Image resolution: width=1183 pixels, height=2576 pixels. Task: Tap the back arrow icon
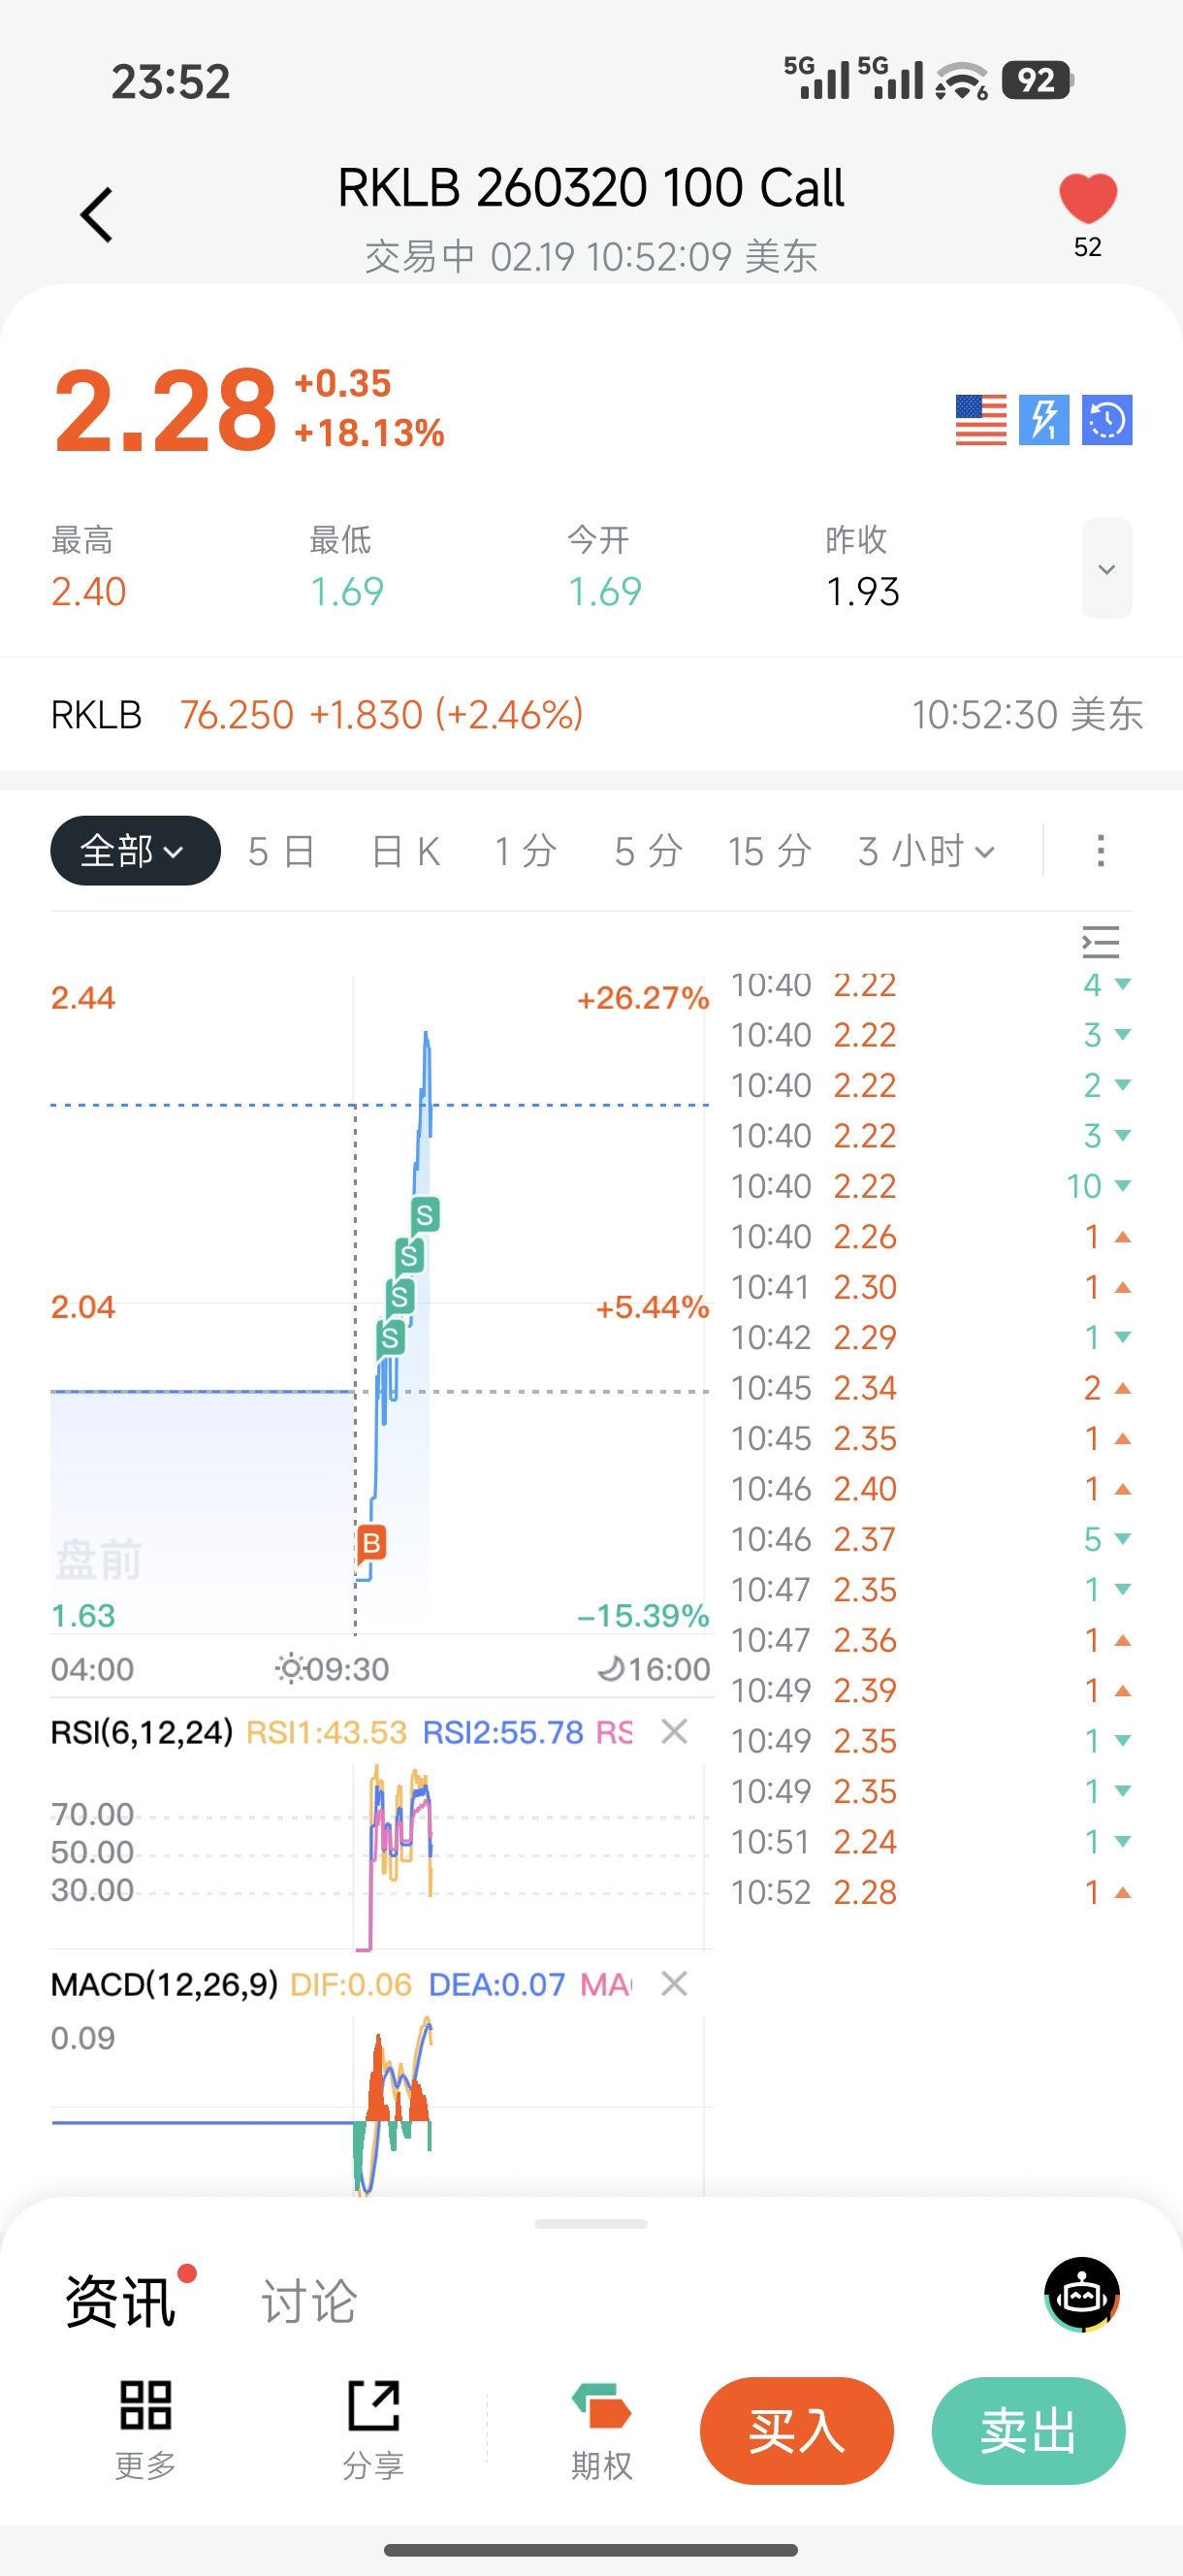[x=97, y=215]
